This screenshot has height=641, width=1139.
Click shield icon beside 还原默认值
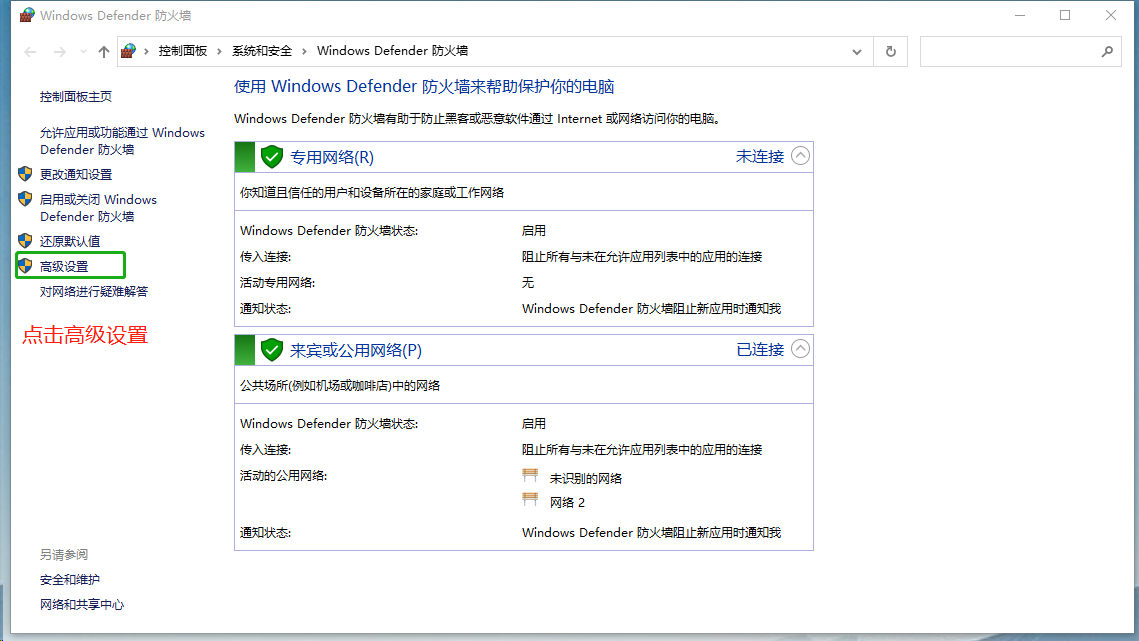pos(25,241)
